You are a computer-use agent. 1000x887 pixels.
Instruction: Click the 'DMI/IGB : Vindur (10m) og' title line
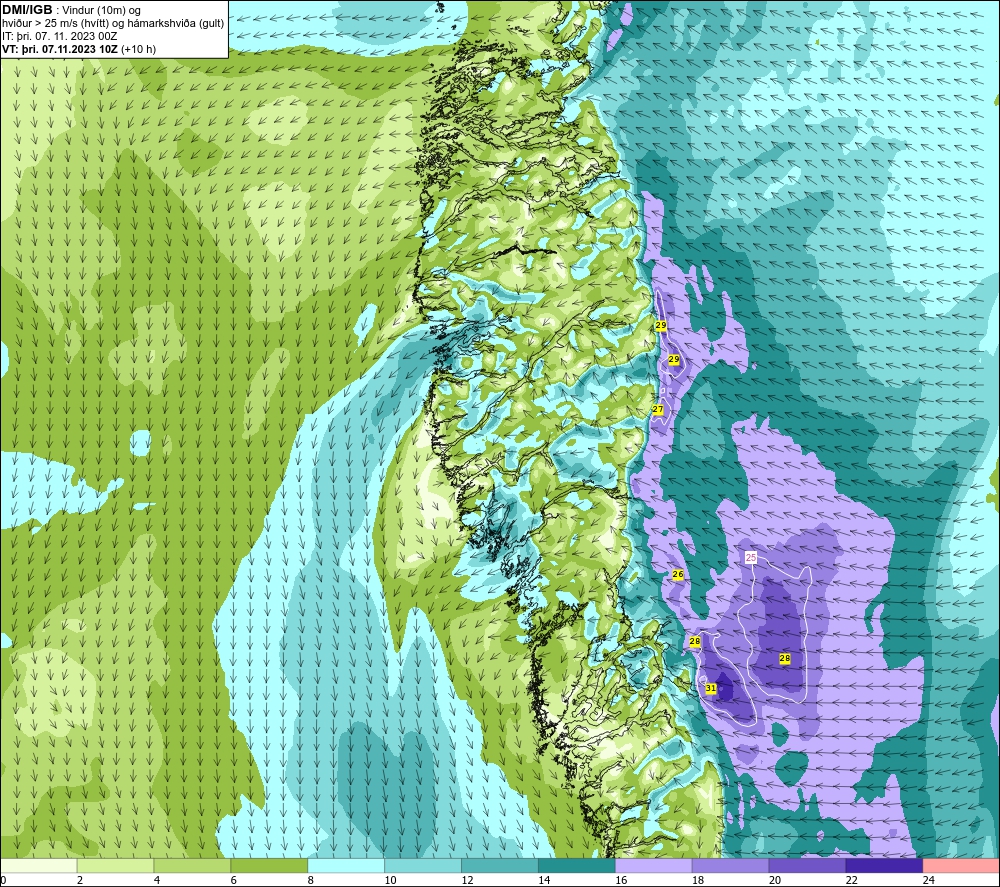(71, 10)
